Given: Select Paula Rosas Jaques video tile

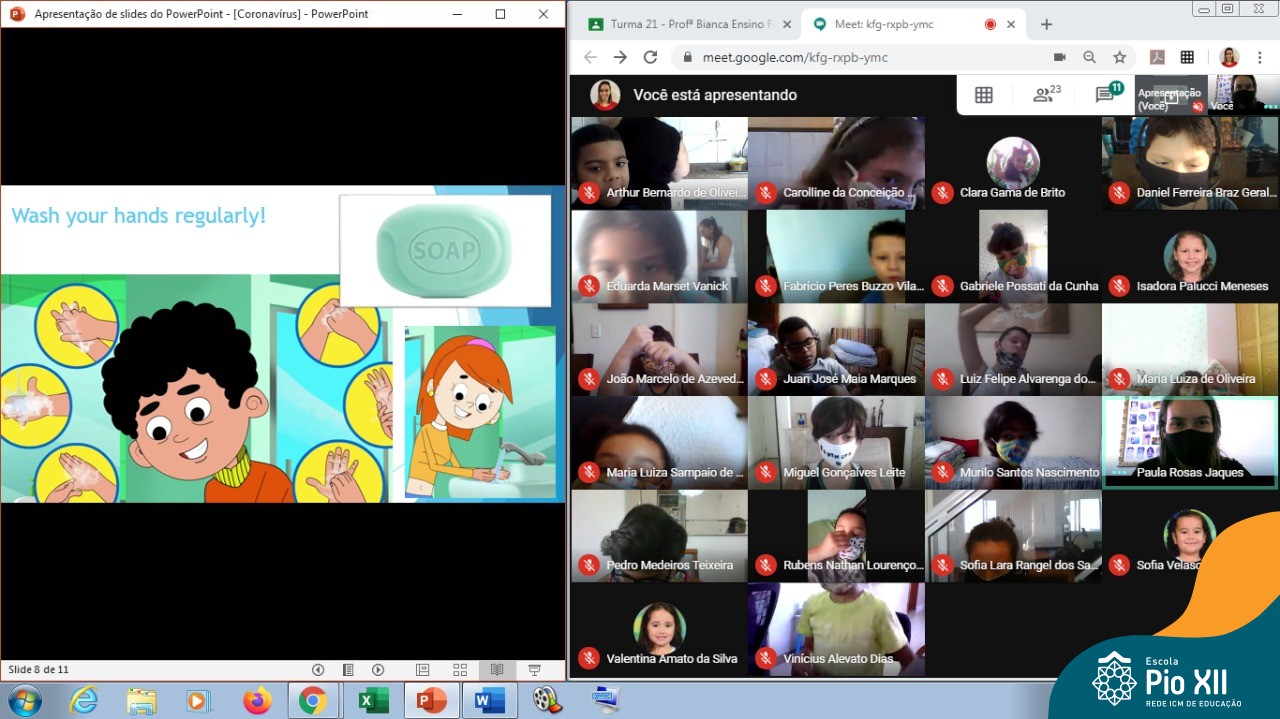Looking at the screenshot, I should (1189, 443).
